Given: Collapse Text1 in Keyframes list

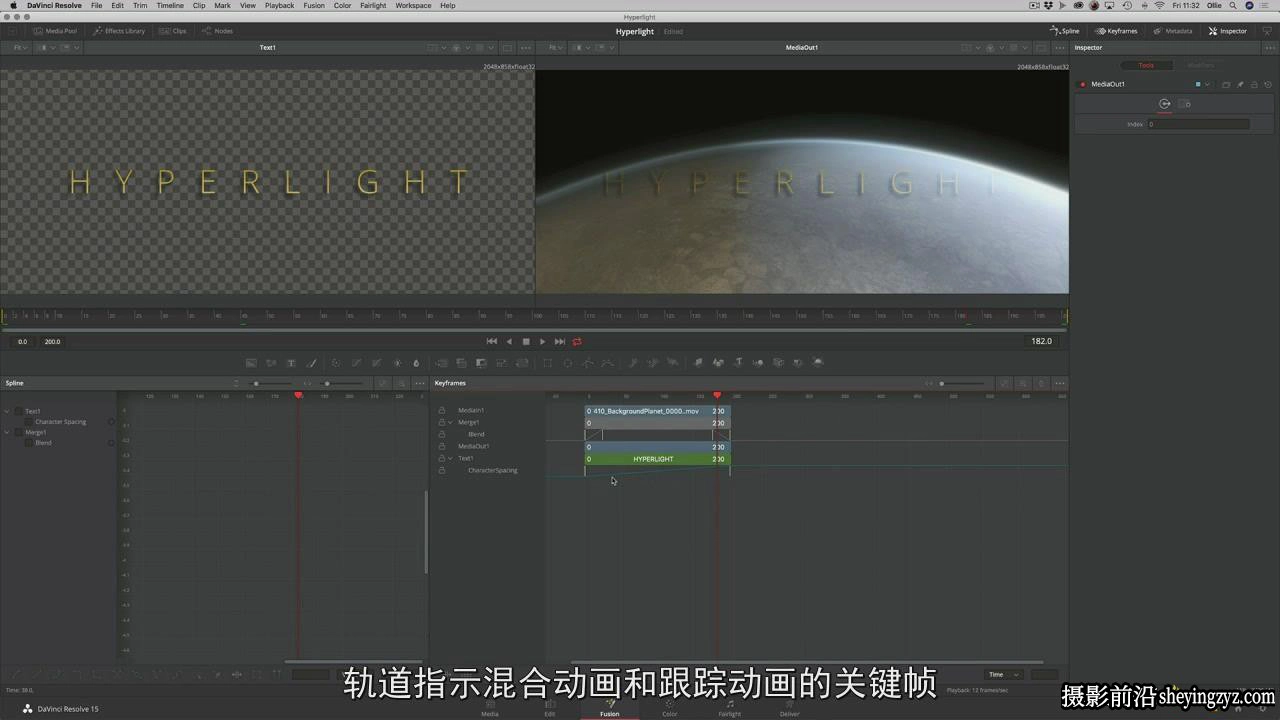Looking at the screenshot, I should (451, 458).
